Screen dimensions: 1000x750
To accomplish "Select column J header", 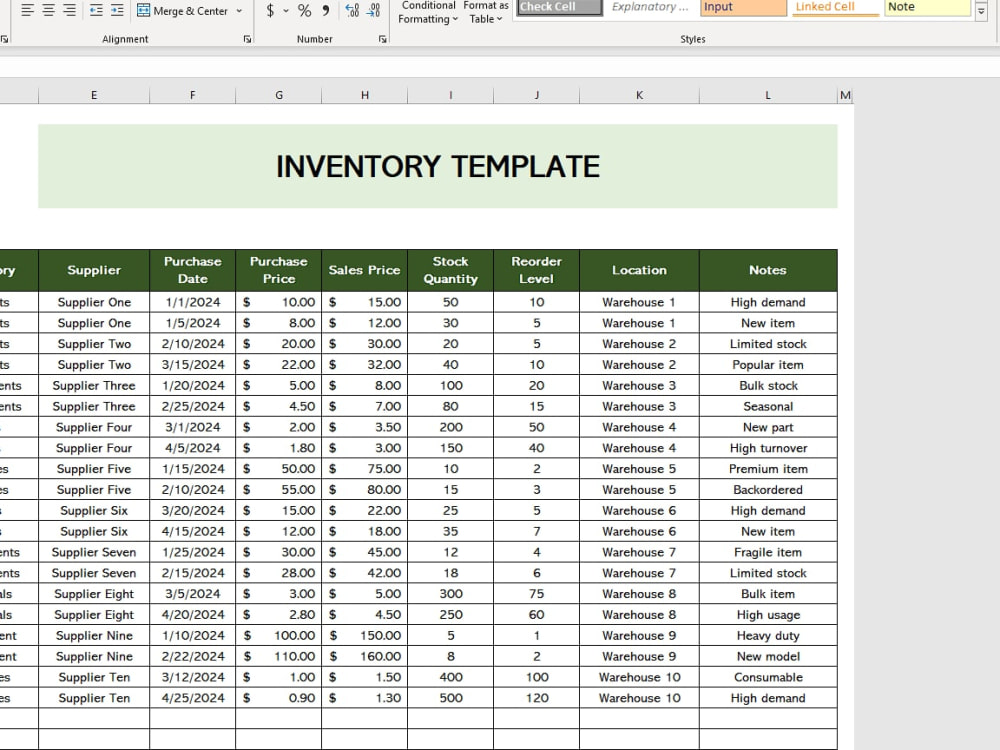I will (536, 95).
